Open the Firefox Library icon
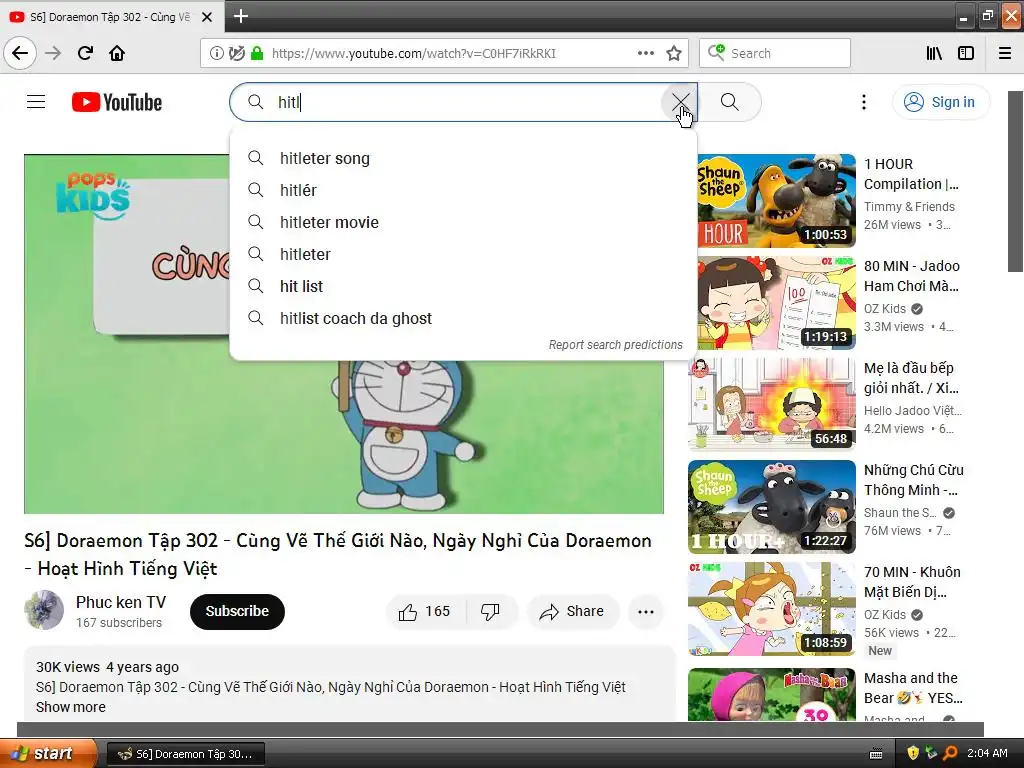The image size is (1024, 768). tap(934, 53)
